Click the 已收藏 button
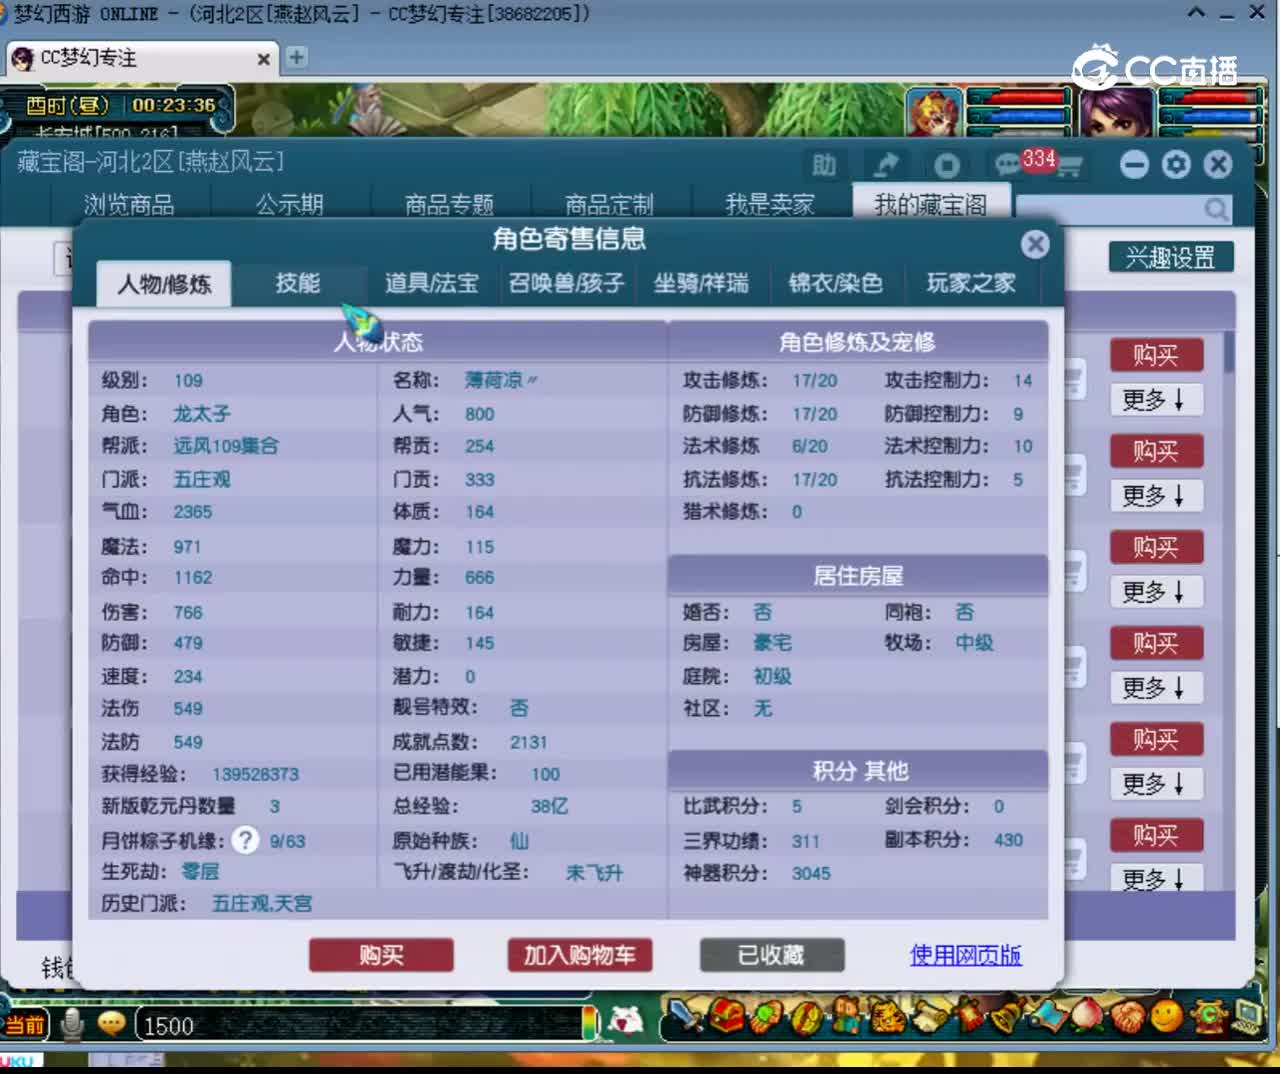 pos(771,955)
